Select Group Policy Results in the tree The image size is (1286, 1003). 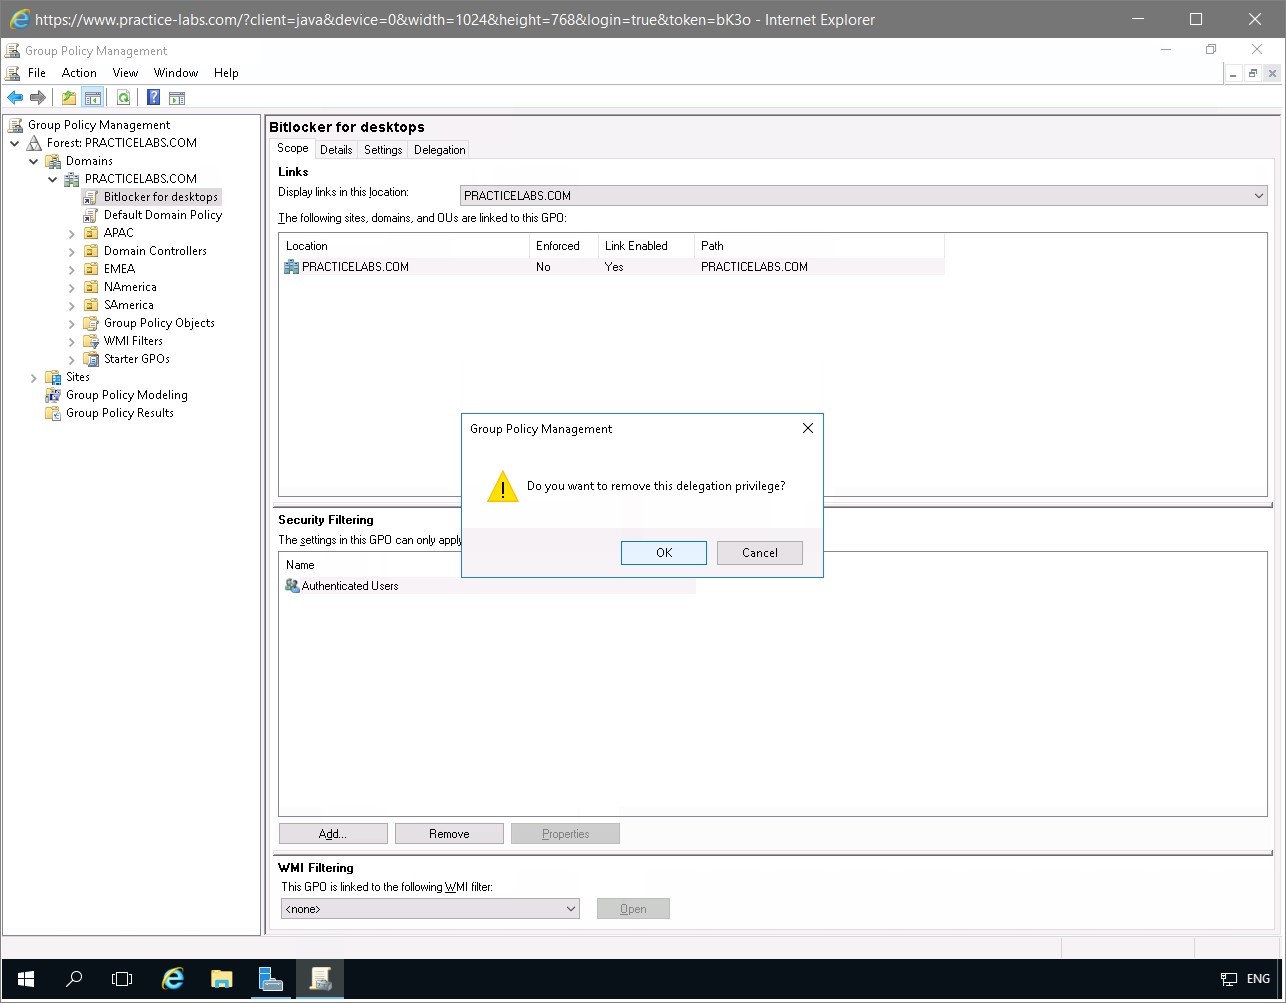pyautogui.click(x=120, y=413)
